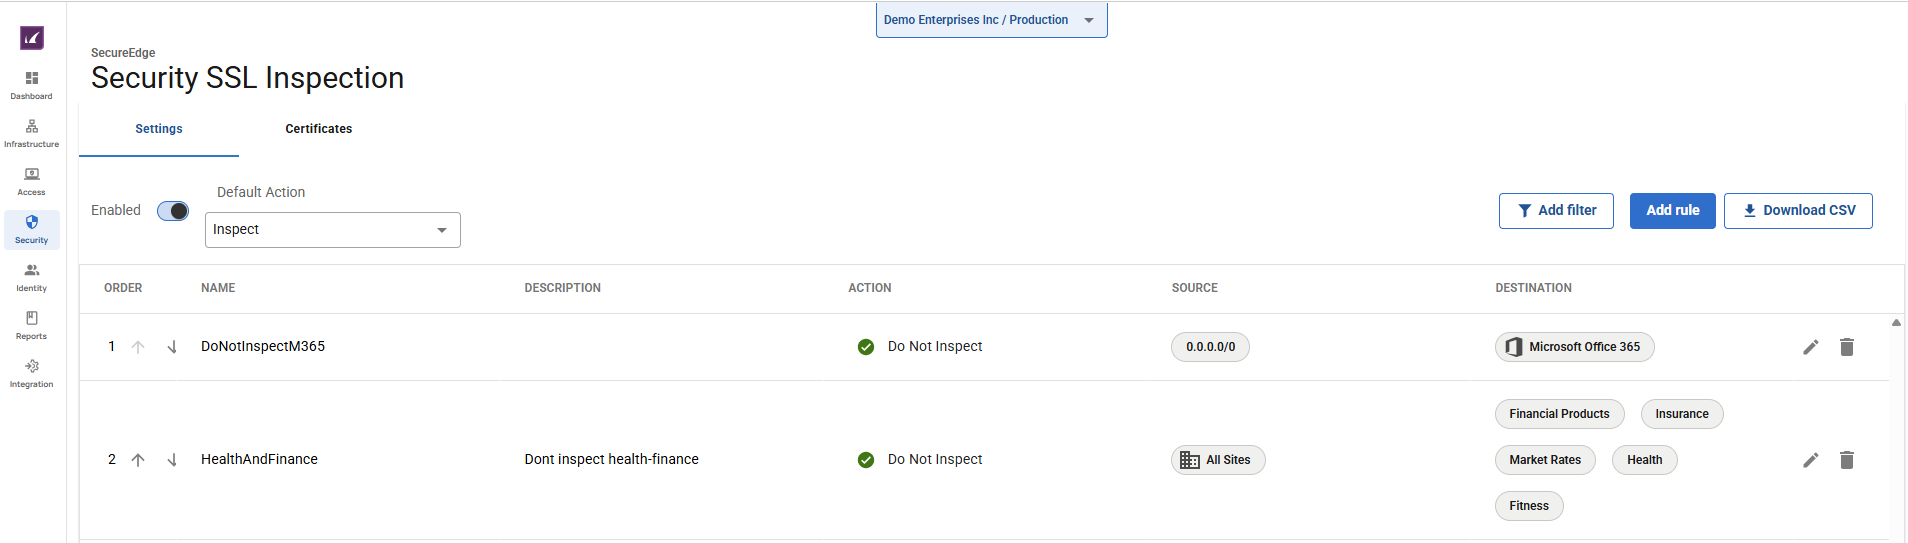The height and width of the screenshot is (543, 1908).
Task: Toggle the SSL Inspection Enabled switch
Action: [x=173, y=211]
